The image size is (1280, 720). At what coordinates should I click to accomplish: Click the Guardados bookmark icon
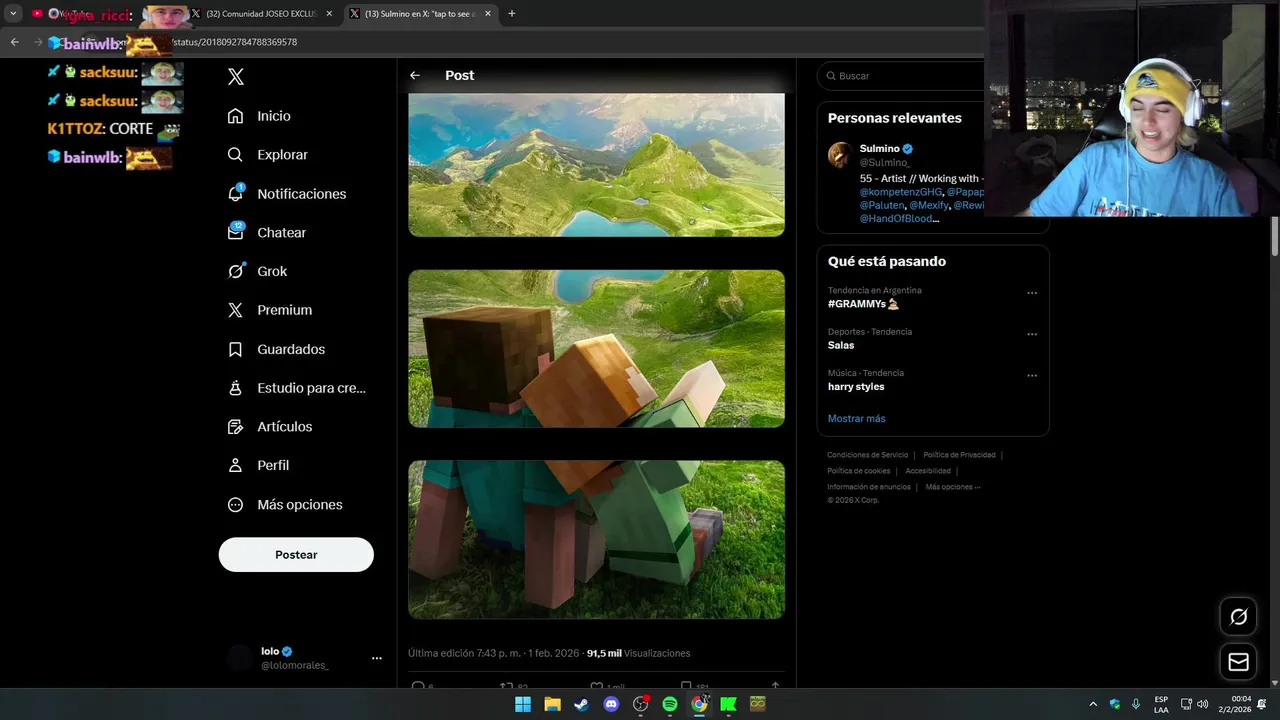(x=235, y=349)
